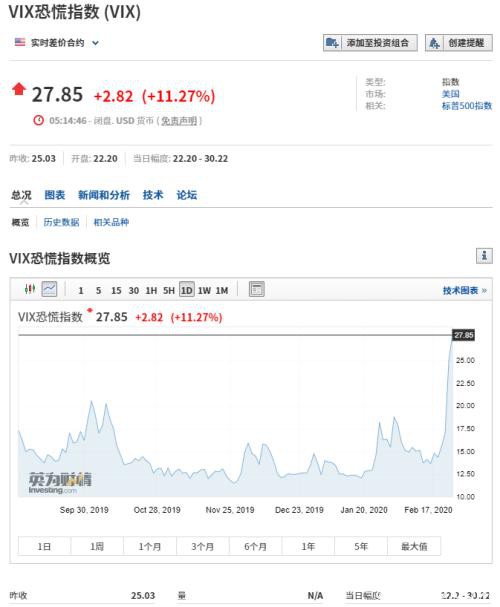Screen dimensions: 500x607
Task: Select the 1周 time range
Action: click(x=97, y=546)
